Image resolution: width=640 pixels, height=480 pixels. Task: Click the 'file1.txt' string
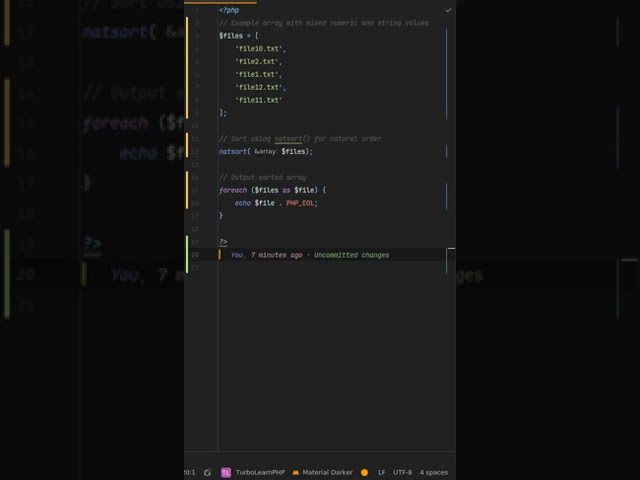click(258, 74)
